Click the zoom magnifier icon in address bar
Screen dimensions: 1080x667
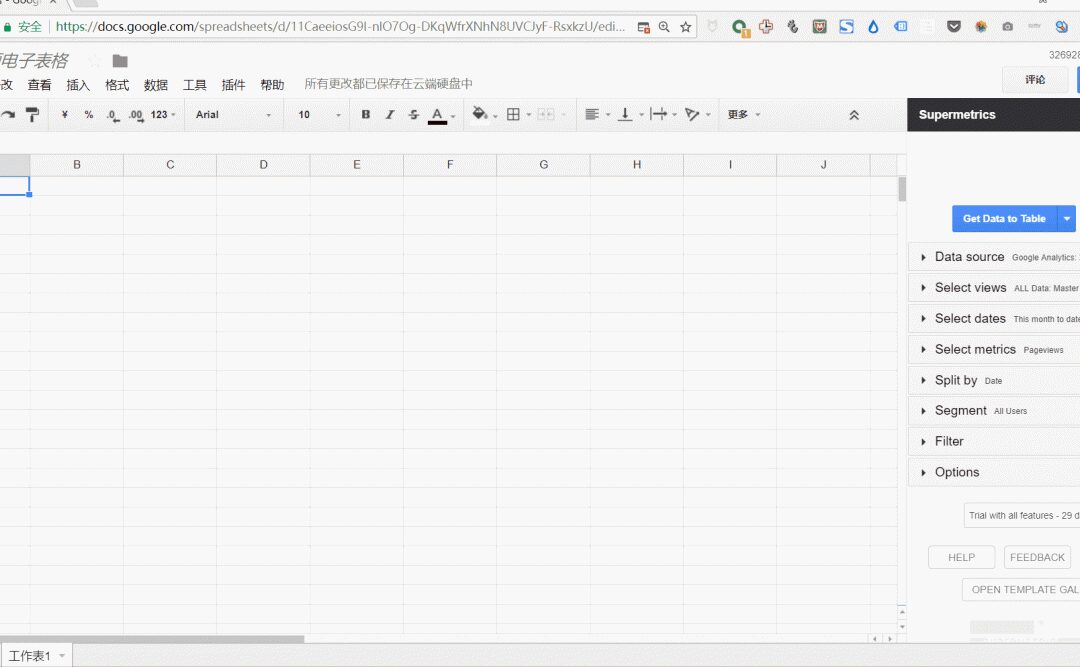[664, 27]
